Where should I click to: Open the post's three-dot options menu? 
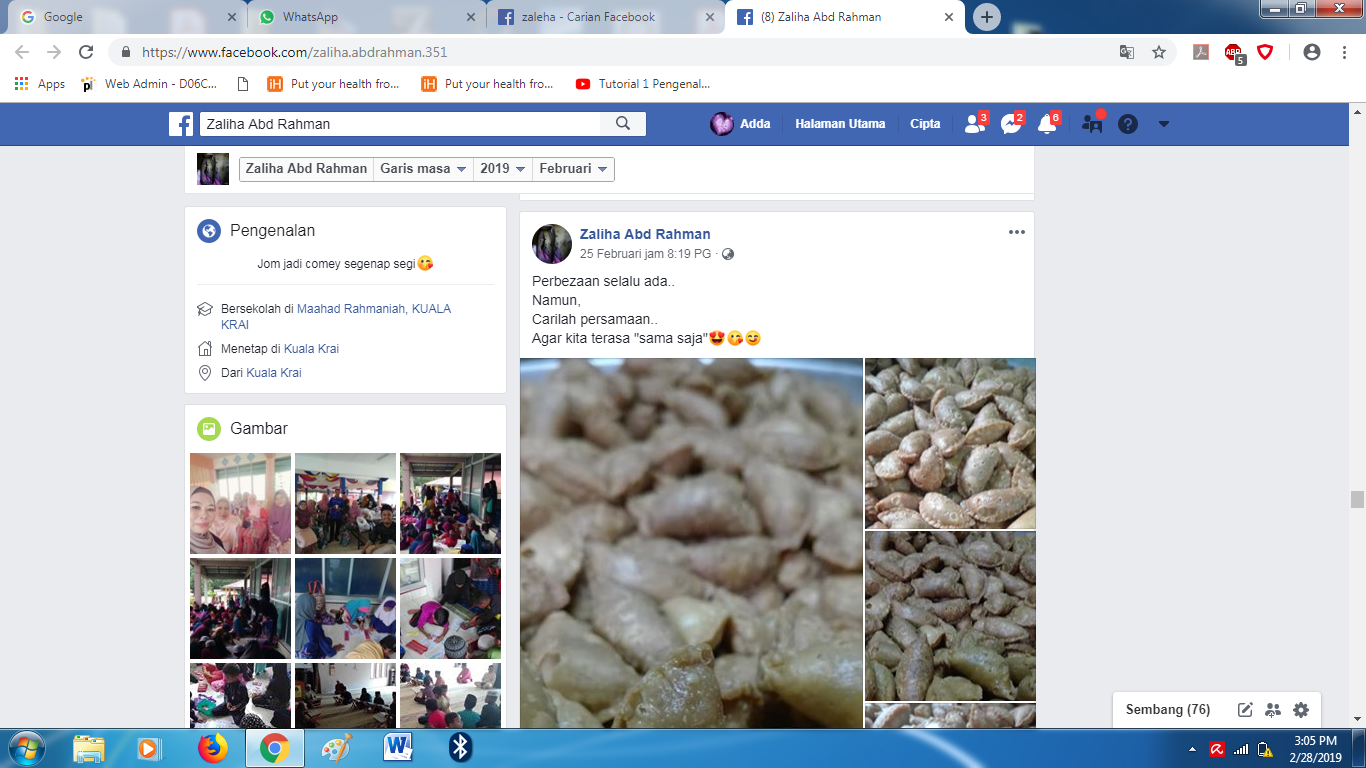[x=1016, y=232]
